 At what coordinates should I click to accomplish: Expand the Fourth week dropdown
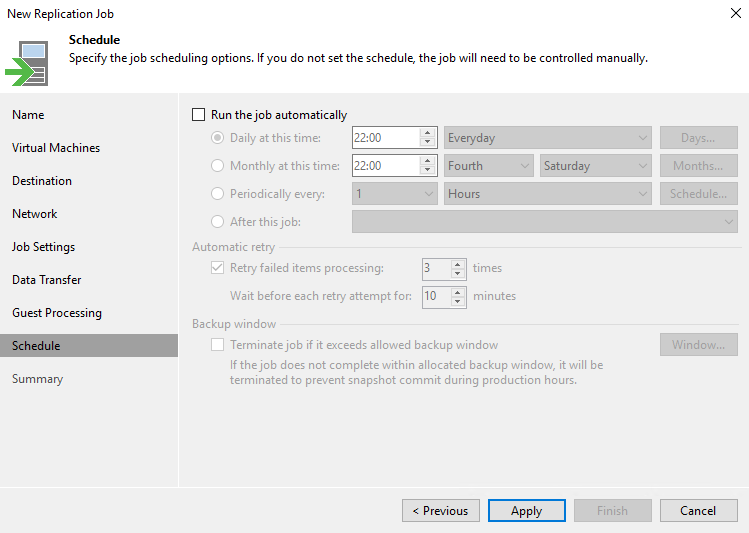pos(488,166)
